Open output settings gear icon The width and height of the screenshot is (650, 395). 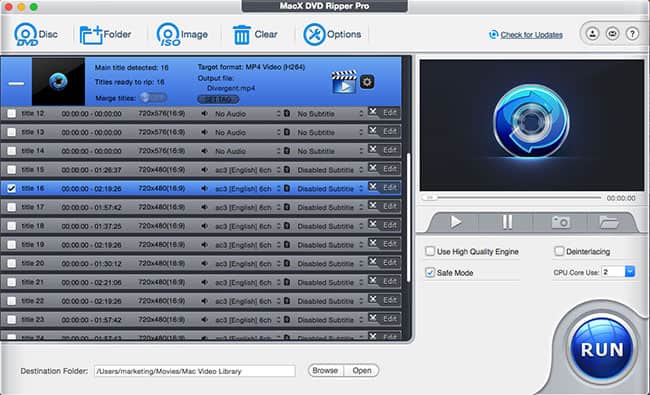[367, 82]
